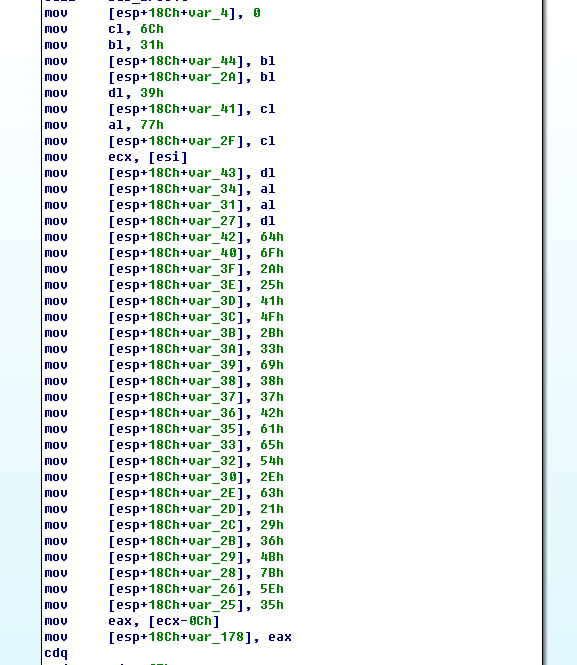Select value 54h on the var_32 line

point(272,461)
